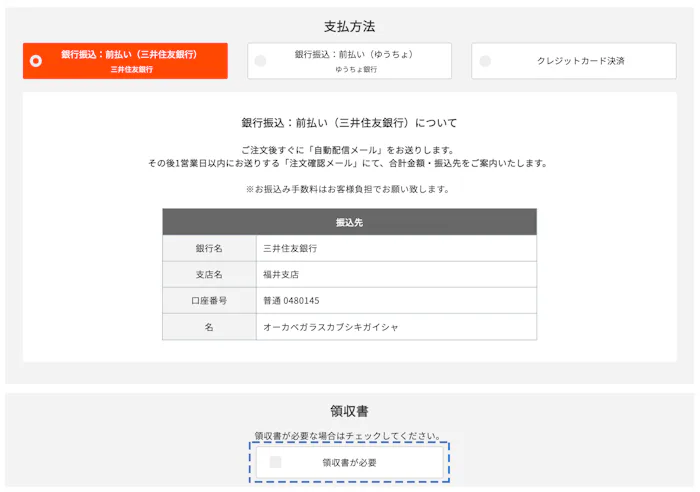700x492 pixels.
Task: Click the 銀行振込：前払い（三井住友銀行） option title
Action: [128, 54]
